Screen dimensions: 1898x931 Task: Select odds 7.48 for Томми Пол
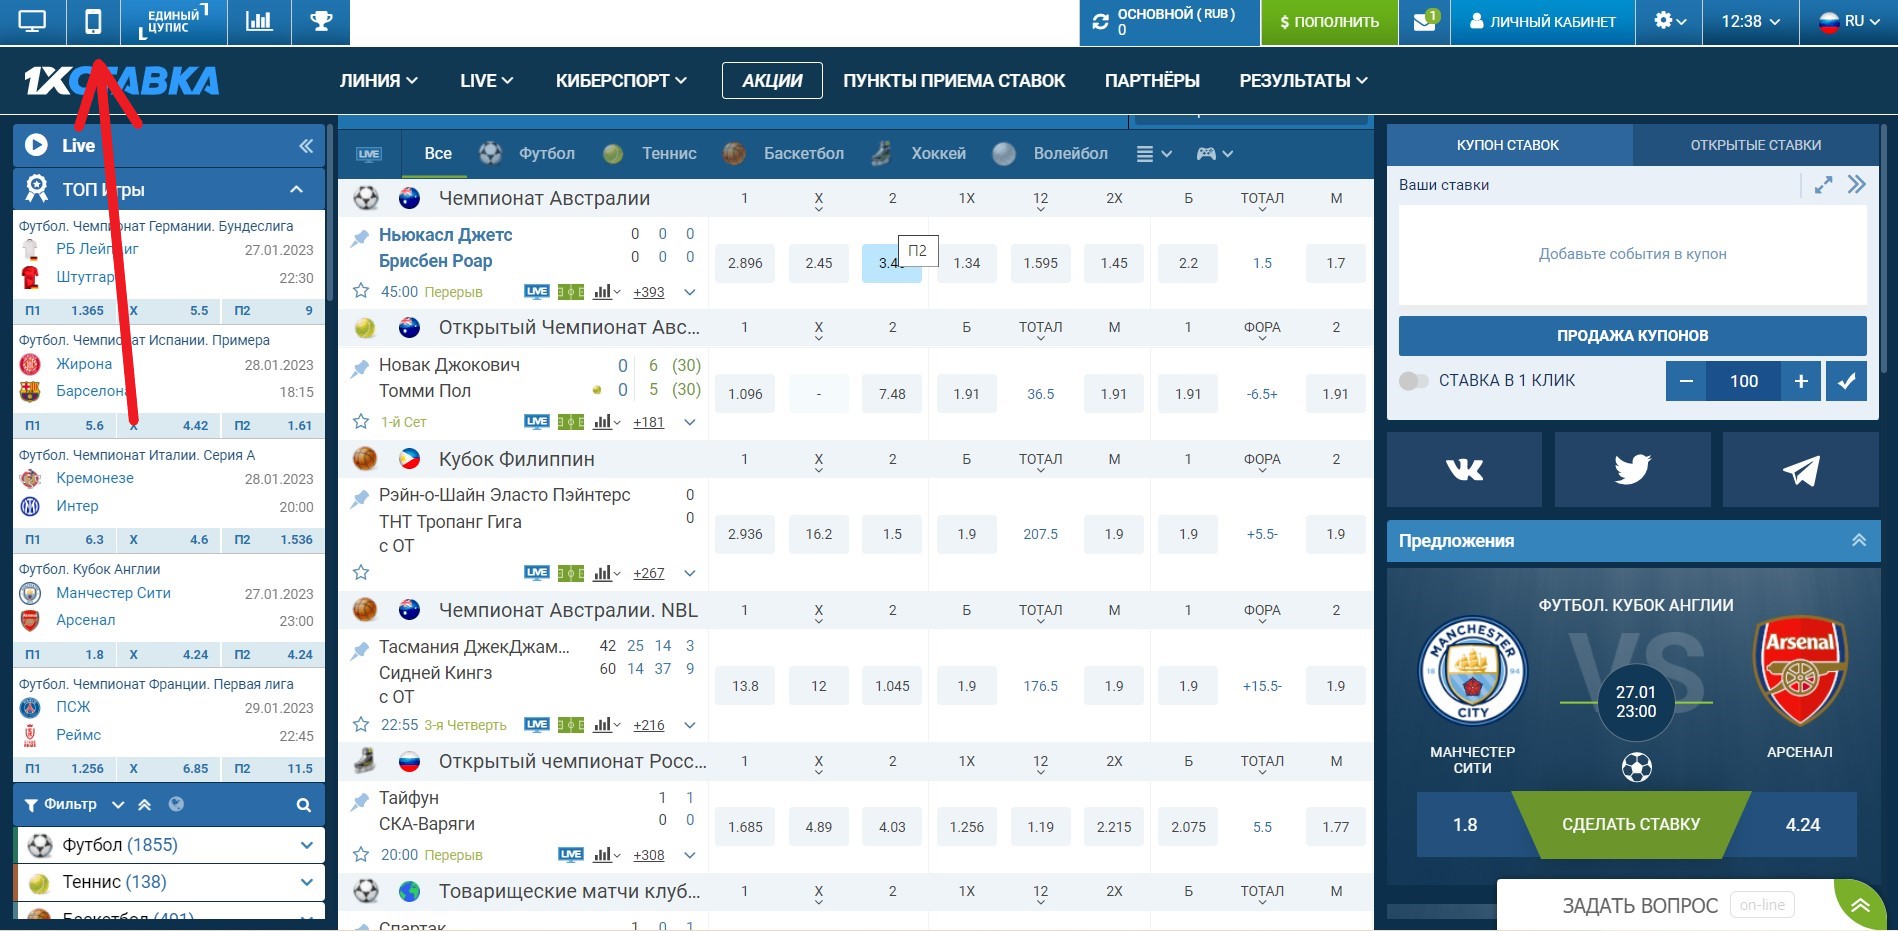coord(892,394)
